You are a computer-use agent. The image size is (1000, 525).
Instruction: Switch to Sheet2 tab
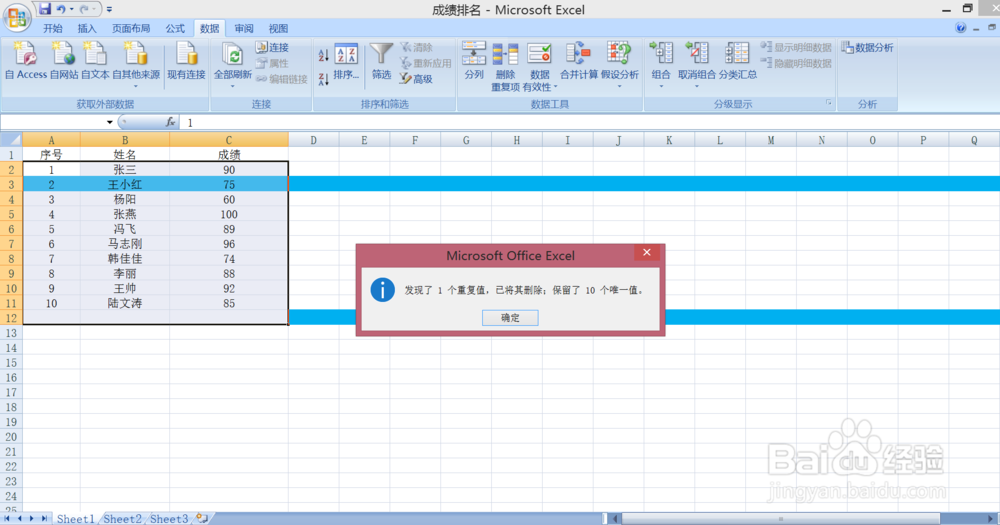pyautogui.click(x=122, y=519)
